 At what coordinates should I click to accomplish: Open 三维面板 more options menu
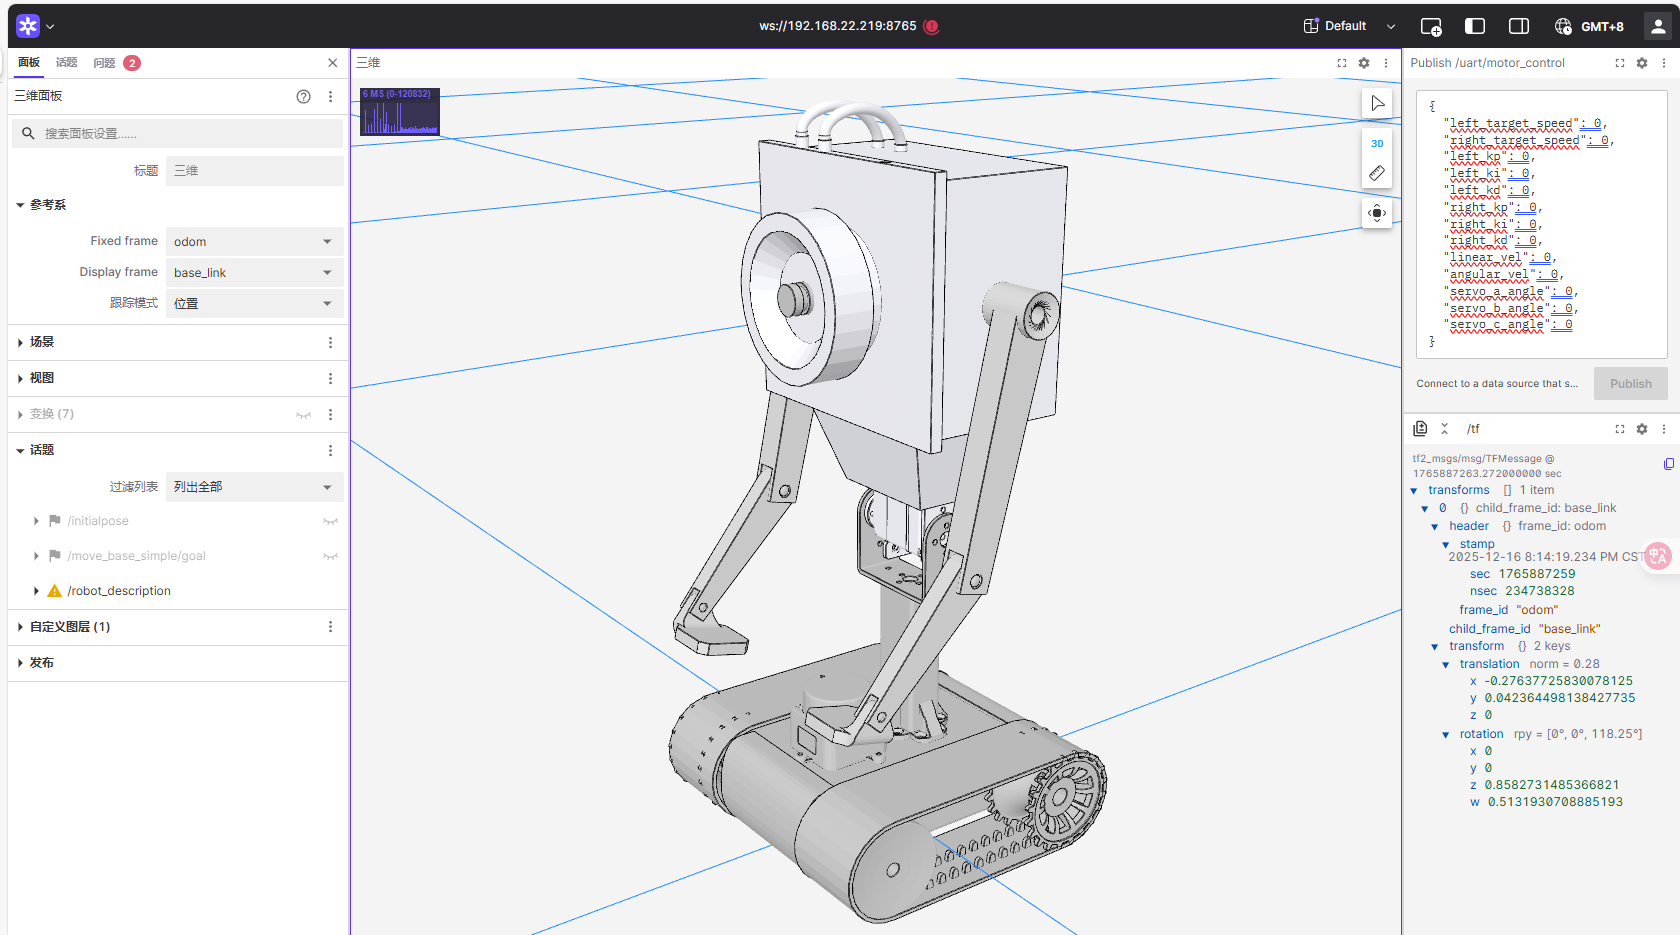coord(331,97)
